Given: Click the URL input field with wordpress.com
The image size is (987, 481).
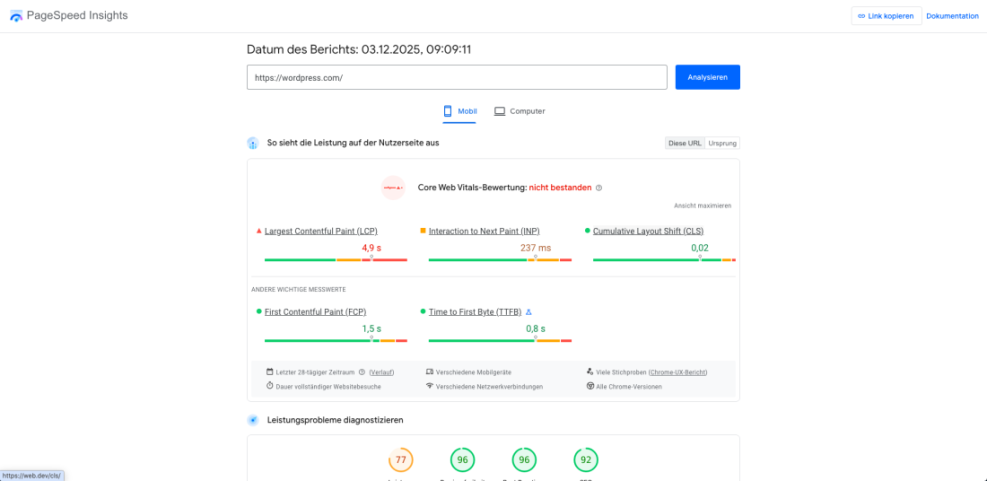Looking at the screenshot, I should click(456, 77).
